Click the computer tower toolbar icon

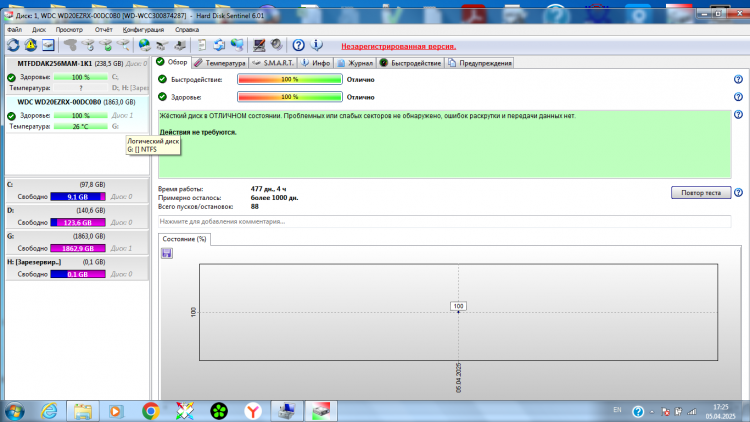[x=180, y=45]
